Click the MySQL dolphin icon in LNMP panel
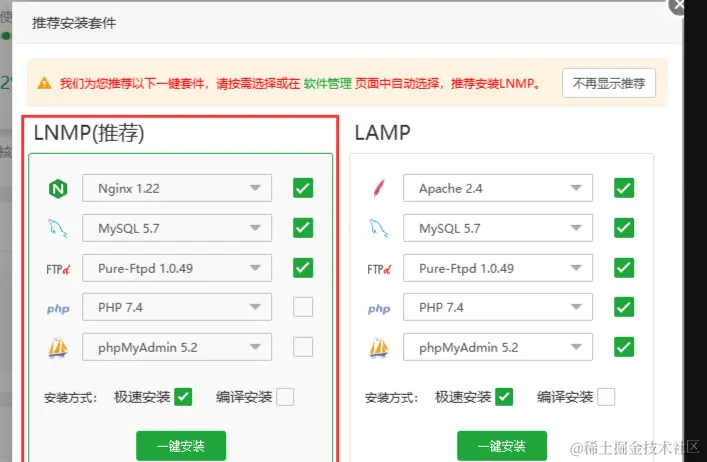The width and height of the screenshot is (707, 462). (x=58, y=228)
